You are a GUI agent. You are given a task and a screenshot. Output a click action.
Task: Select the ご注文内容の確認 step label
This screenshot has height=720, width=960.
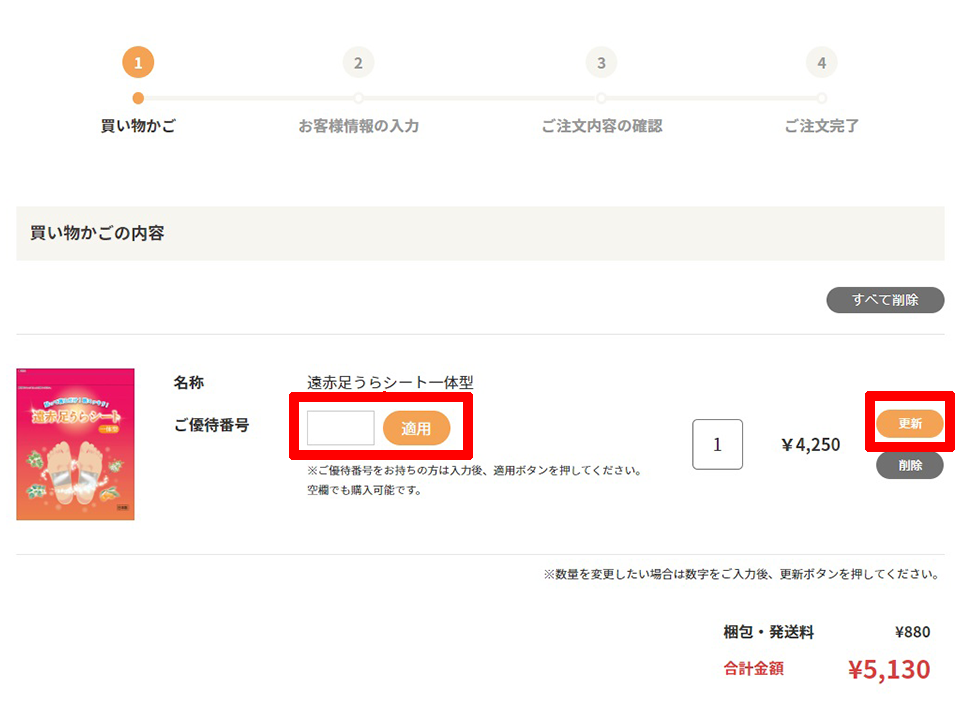pos(602,126)
